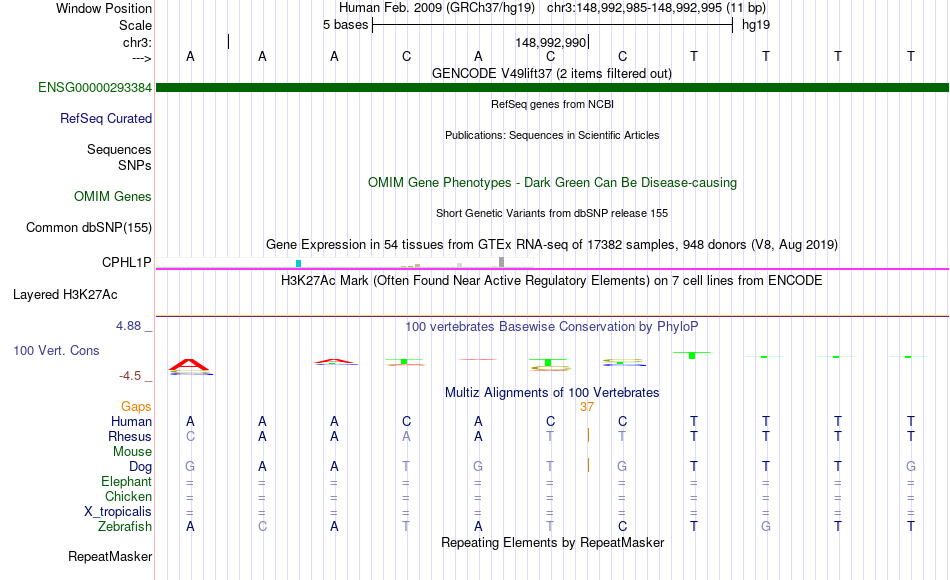Click the GENCODE V49lift37 track title
This screenshot has width=950, height=580.
coord(552,73)
